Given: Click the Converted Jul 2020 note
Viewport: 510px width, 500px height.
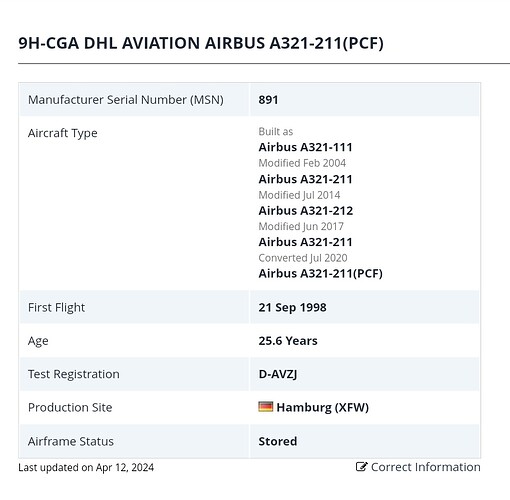Looking at the screenshot, I should coord(303,258).
